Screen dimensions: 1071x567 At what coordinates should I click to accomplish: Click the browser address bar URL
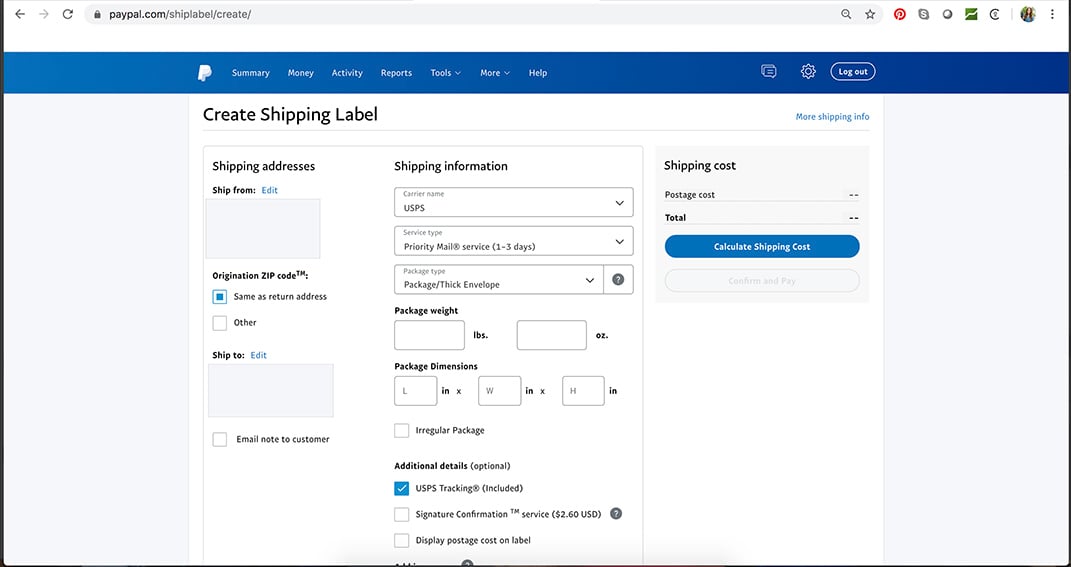(x=180, y=14)
